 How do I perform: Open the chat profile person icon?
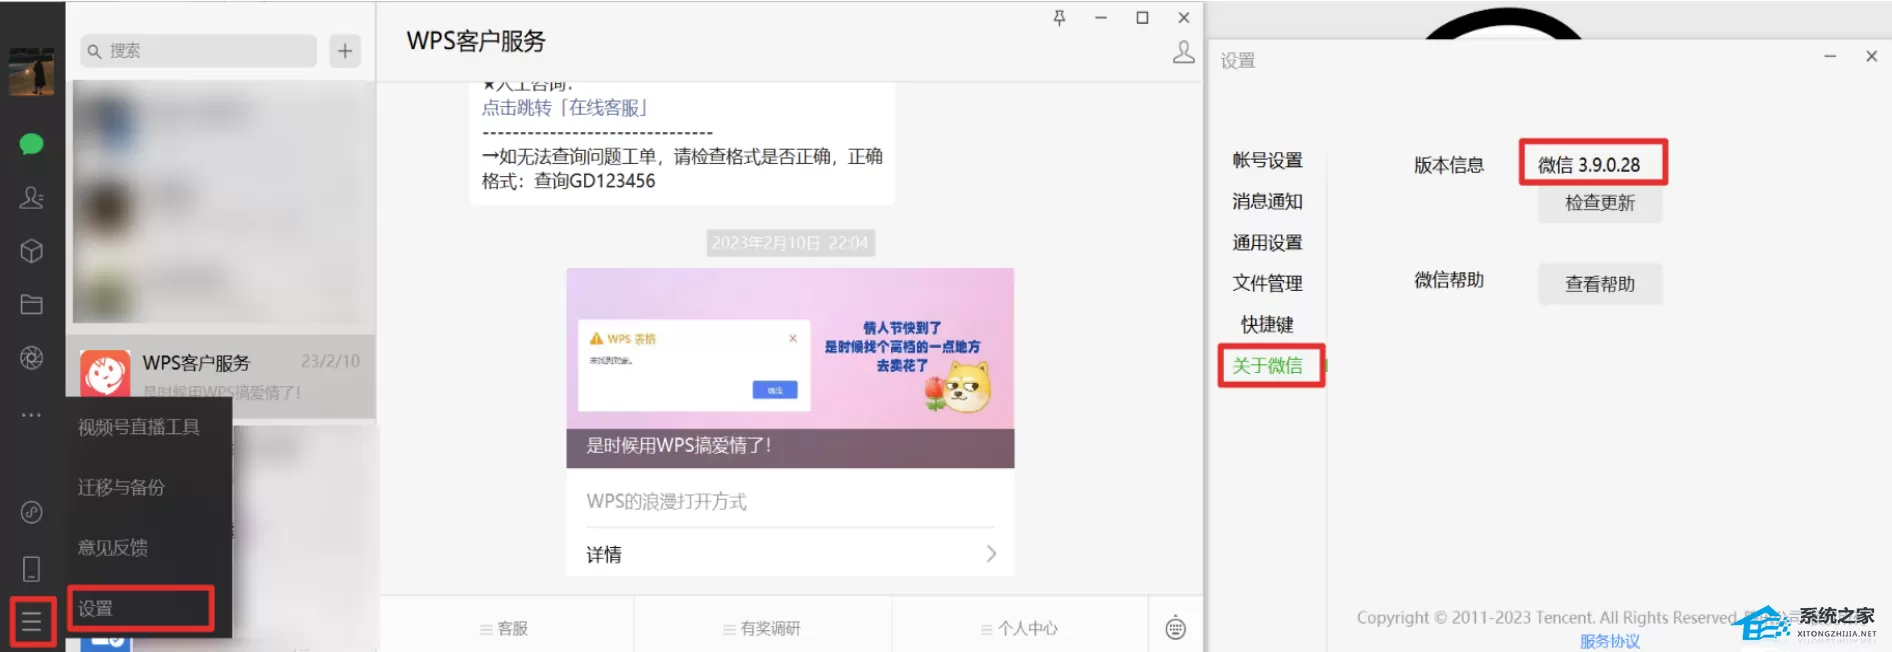tap(1183, 52)
